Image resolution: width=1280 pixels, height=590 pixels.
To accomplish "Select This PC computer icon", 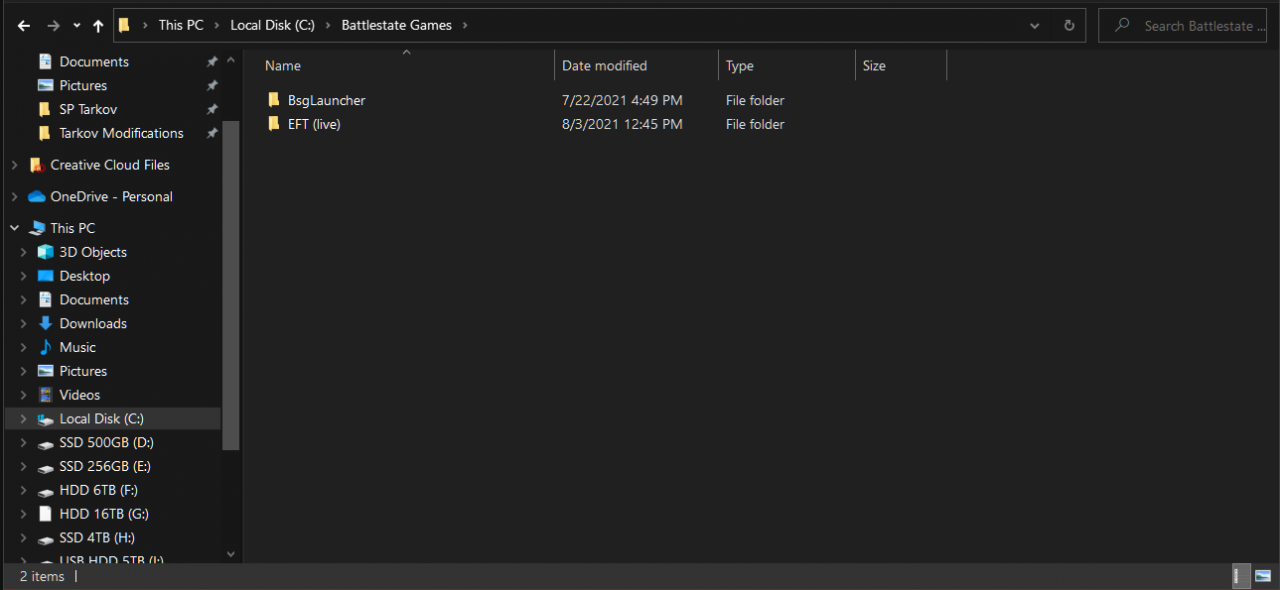I will (37, 228).
